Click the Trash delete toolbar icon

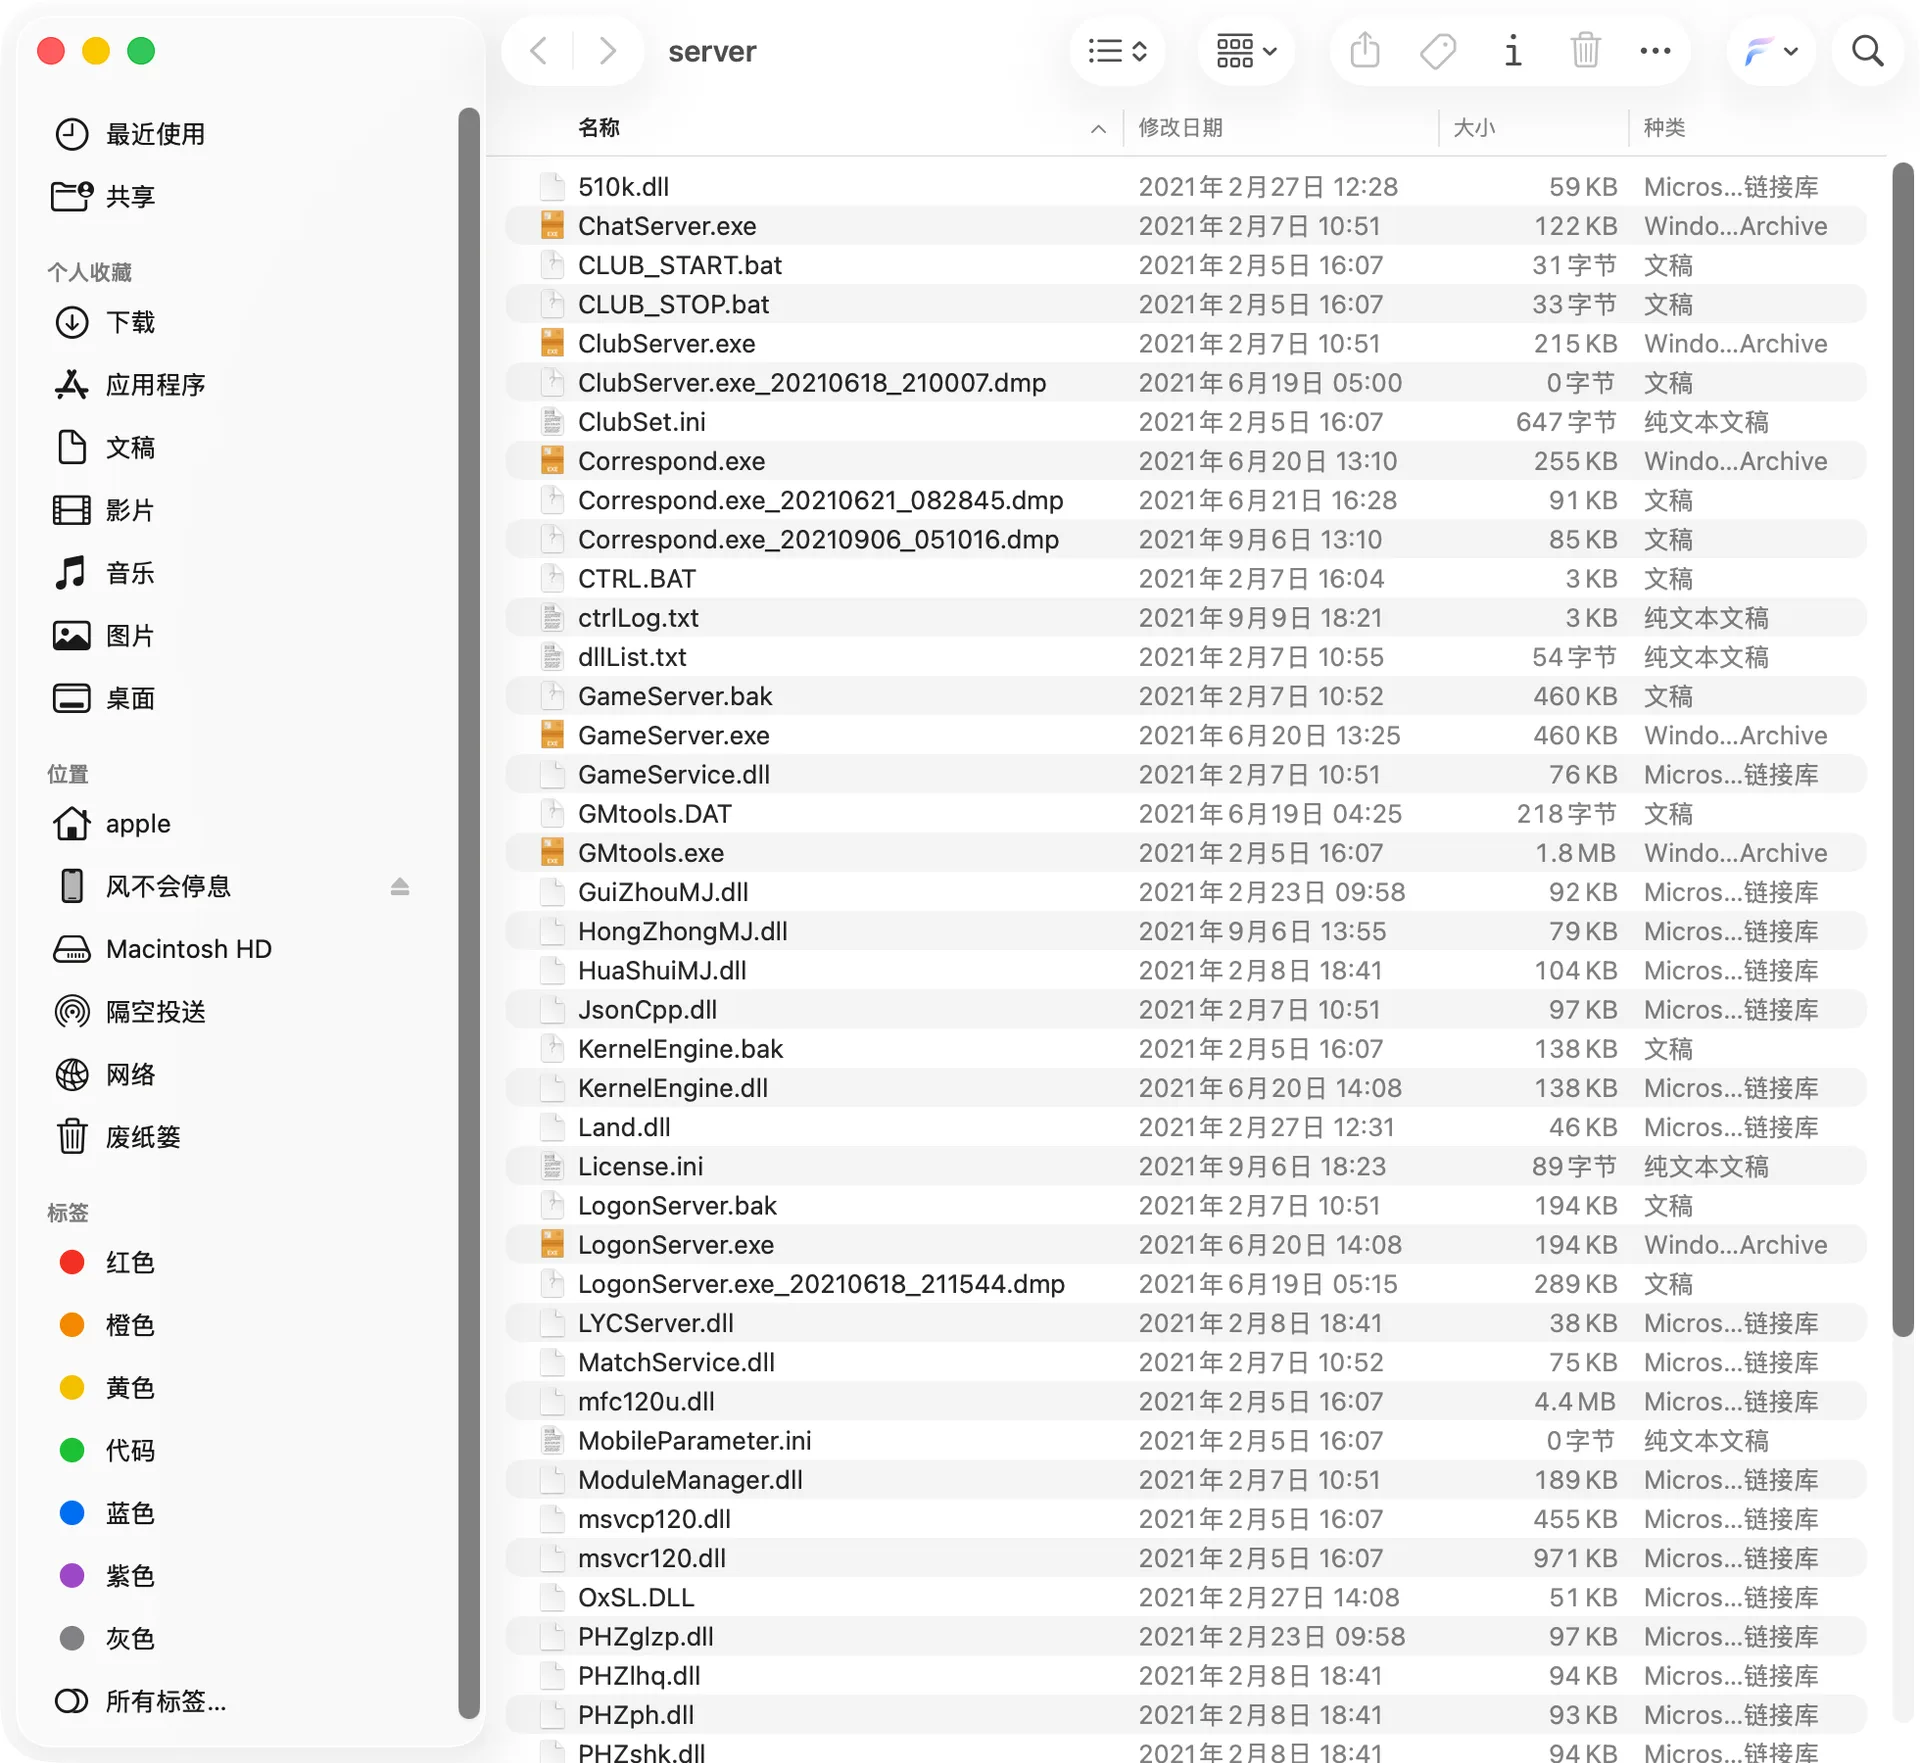pos(1585,51)
